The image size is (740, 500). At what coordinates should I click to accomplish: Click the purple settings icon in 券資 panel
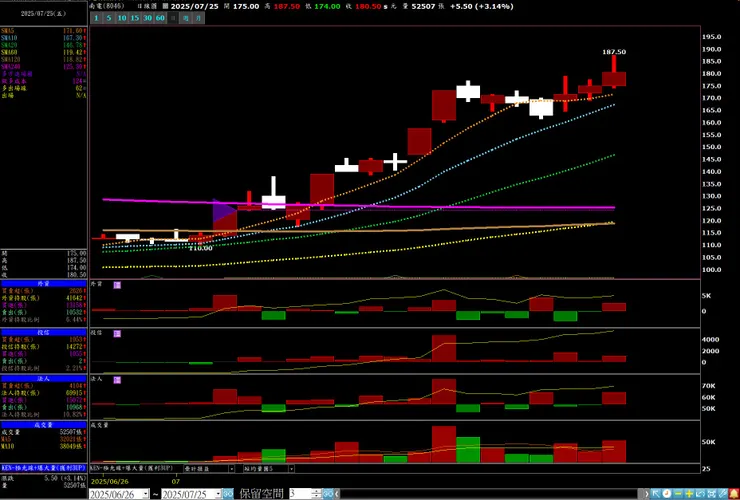coord(117,285)
